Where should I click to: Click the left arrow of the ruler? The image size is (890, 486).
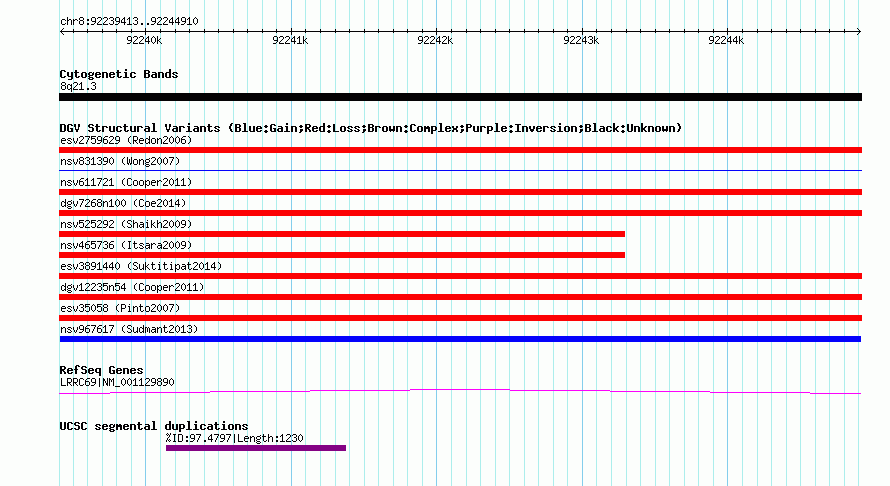(62, 32)
